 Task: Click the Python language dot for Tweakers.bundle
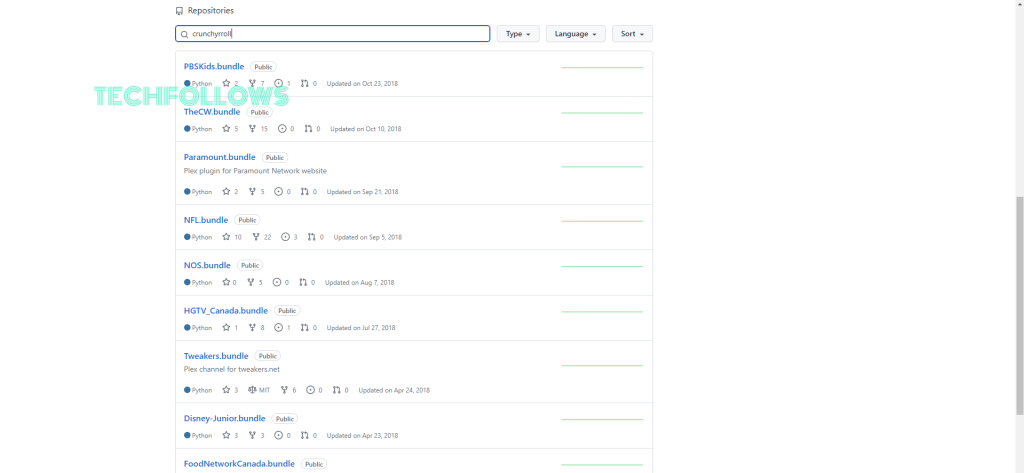point(187,390)
